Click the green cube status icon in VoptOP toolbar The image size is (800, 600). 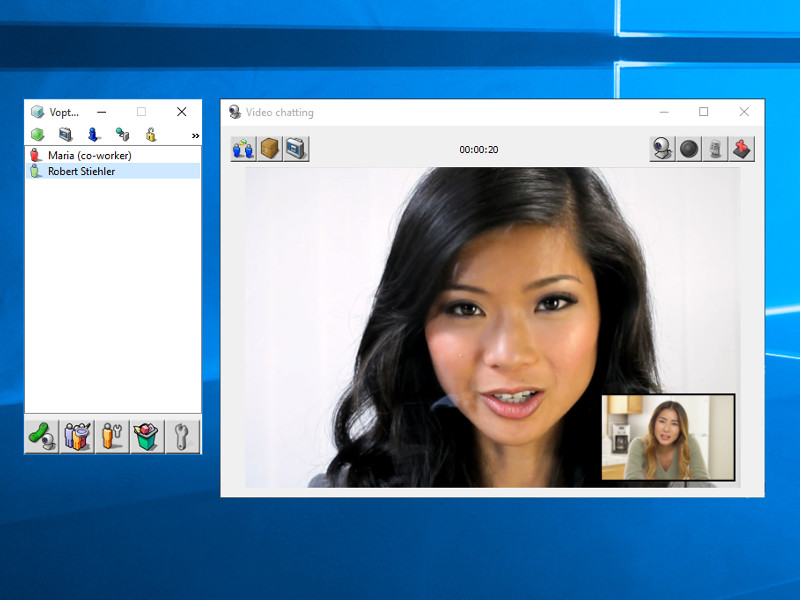[37, 135]
